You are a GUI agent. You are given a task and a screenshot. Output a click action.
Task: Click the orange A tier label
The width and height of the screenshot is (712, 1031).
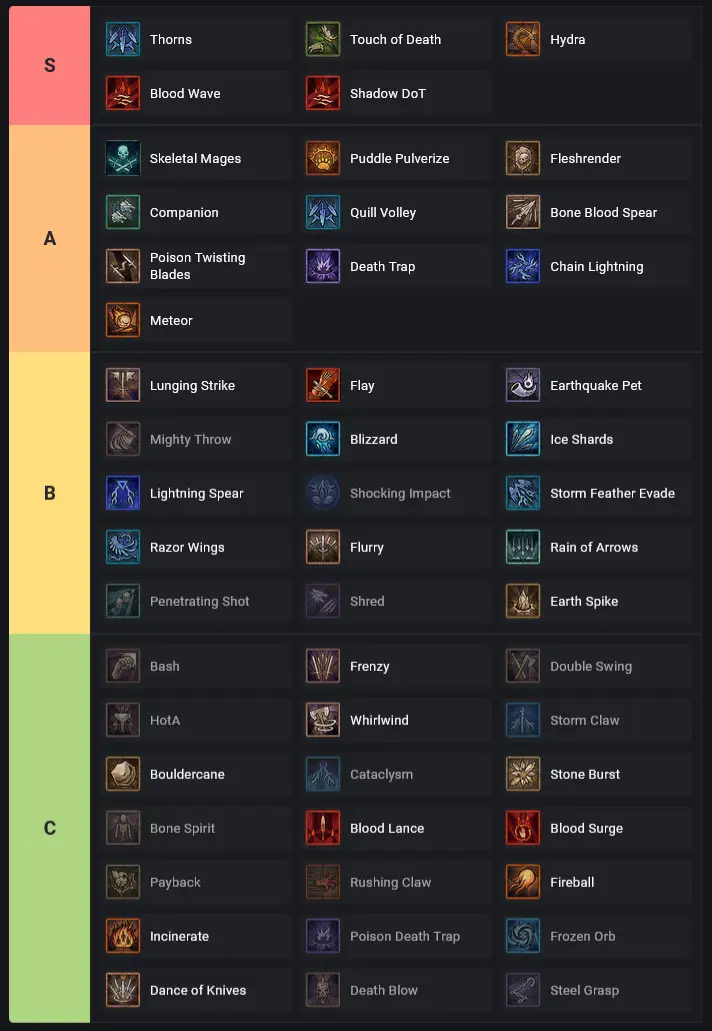50,239
